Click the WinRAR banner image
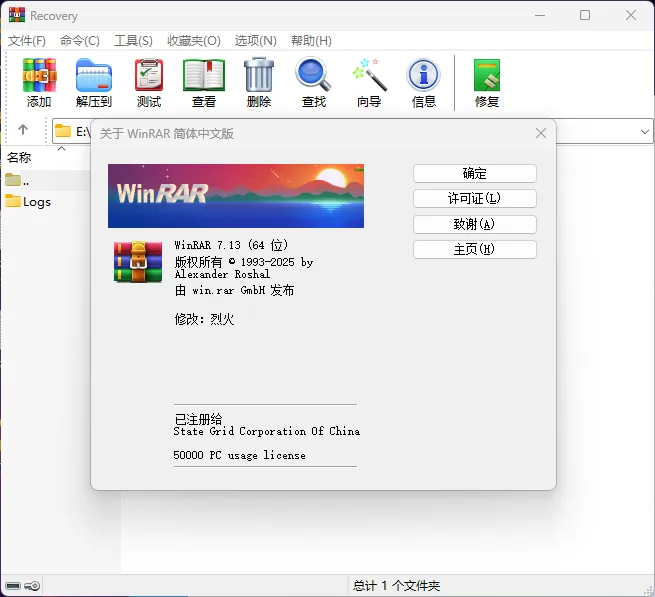Viewport: 655px width, 597px height. (236, 196)
